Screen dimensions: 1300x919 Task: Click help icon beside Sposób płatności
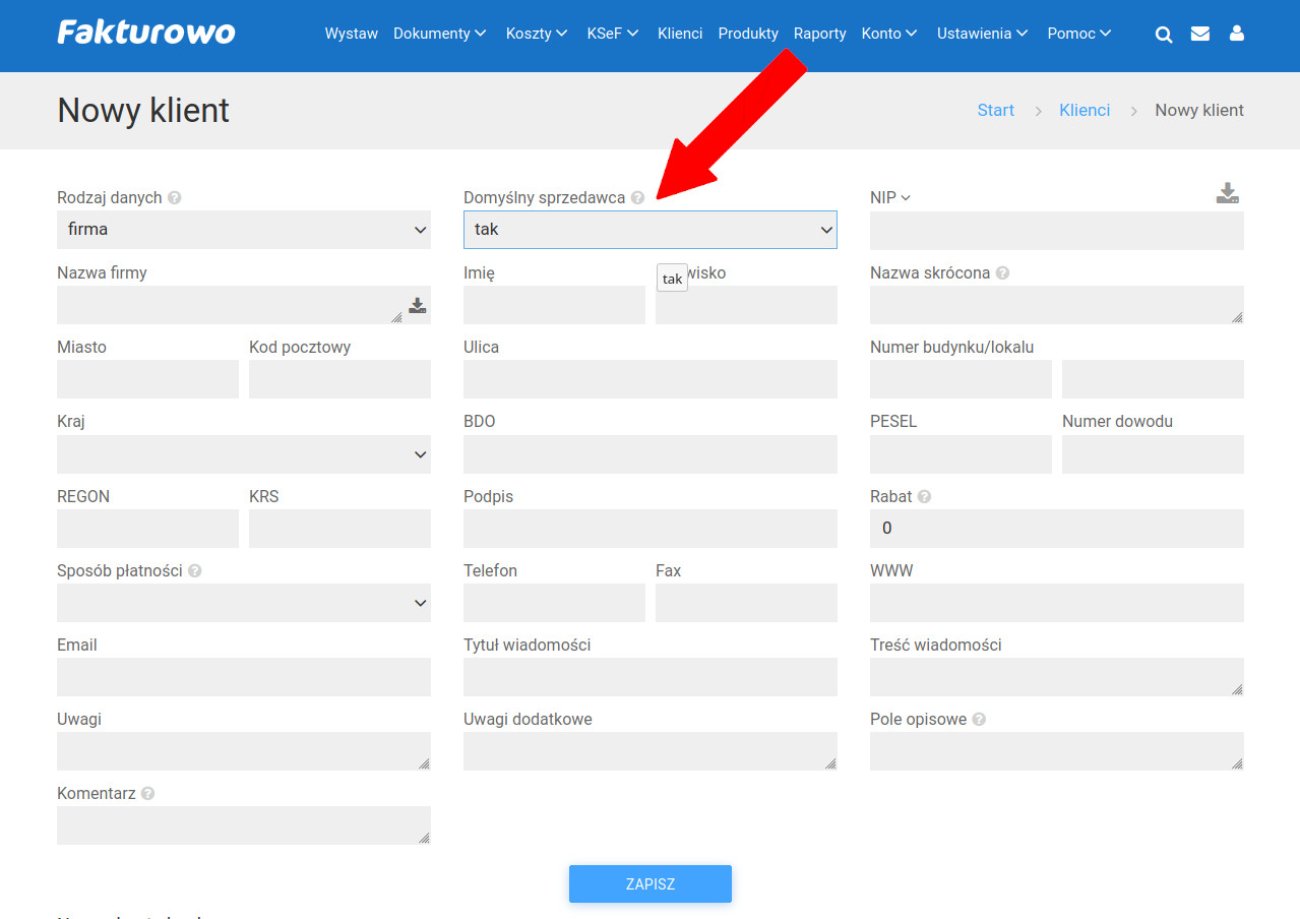pos(195,571)
